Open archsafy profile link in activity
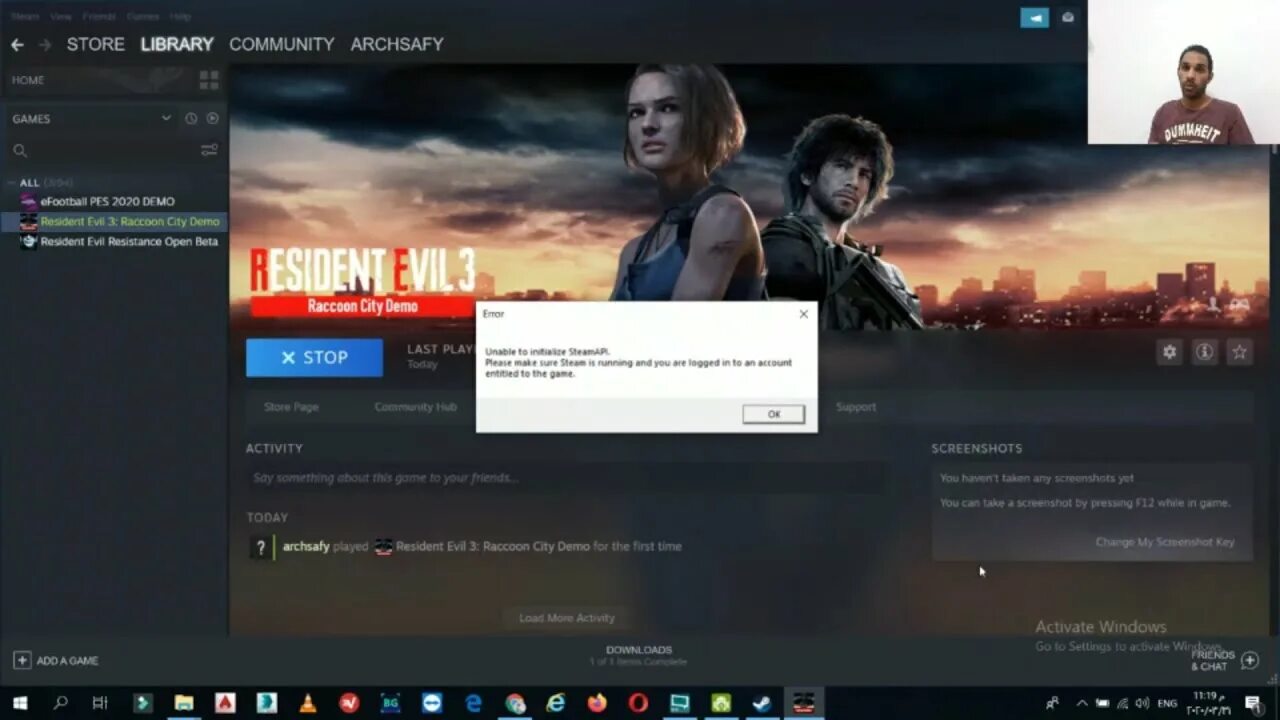The height and width of the screenshot is (720, 1280). (306, 547)
